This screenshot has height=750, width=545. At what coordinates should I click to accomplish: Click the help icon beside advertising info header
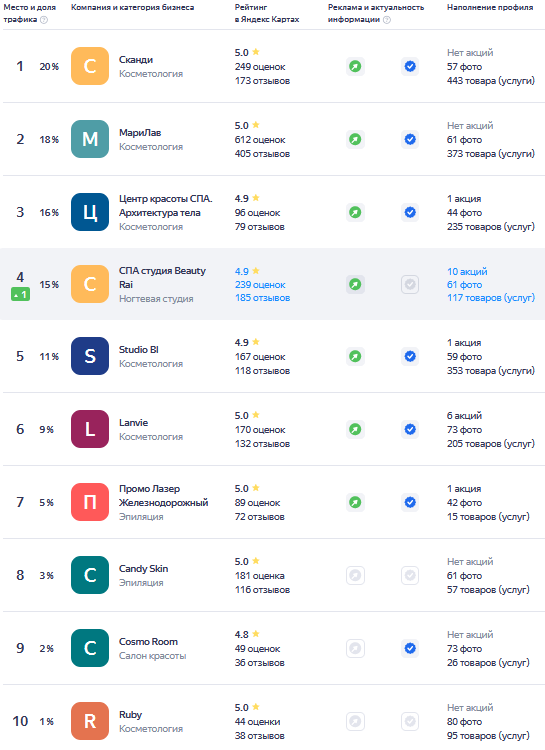click(x=387, y=20)
